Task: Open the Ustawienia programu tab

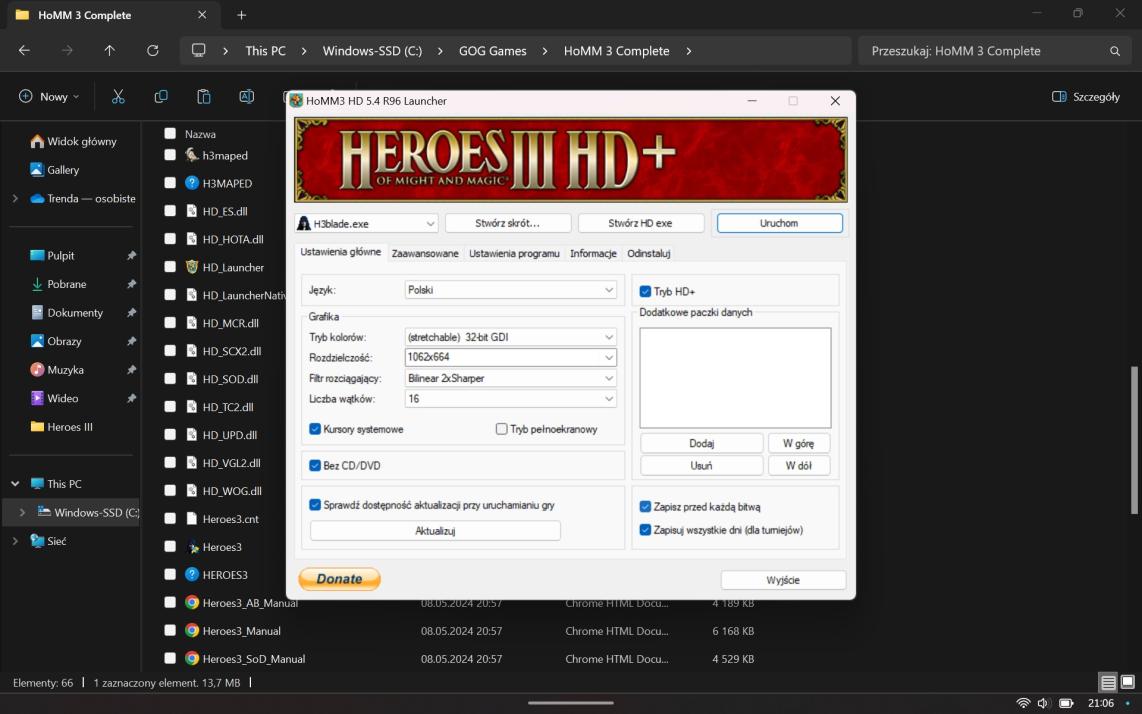Action: coord(514,254)
